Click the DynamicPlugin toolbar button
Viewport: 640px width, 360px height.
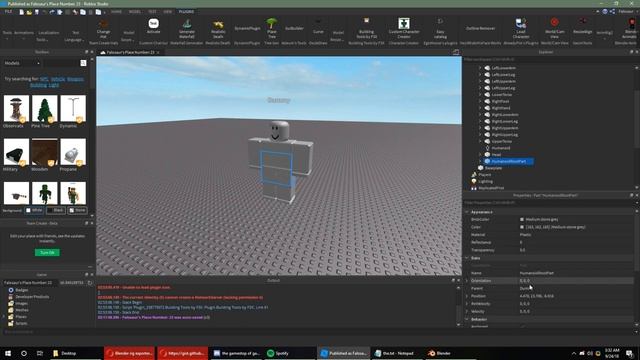tap(247, 29)
